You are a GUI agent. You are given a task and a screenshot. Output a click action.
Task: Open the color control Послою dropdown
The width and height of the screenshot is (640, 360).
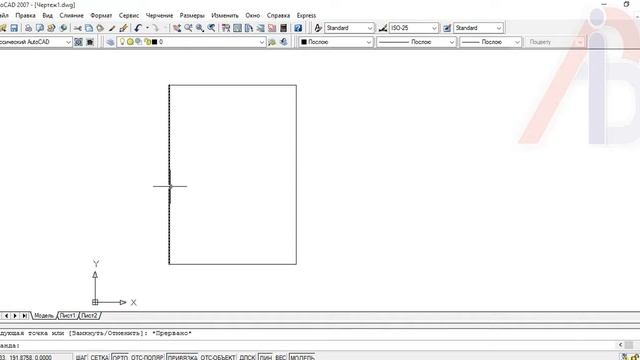click(x=336, y=42)
